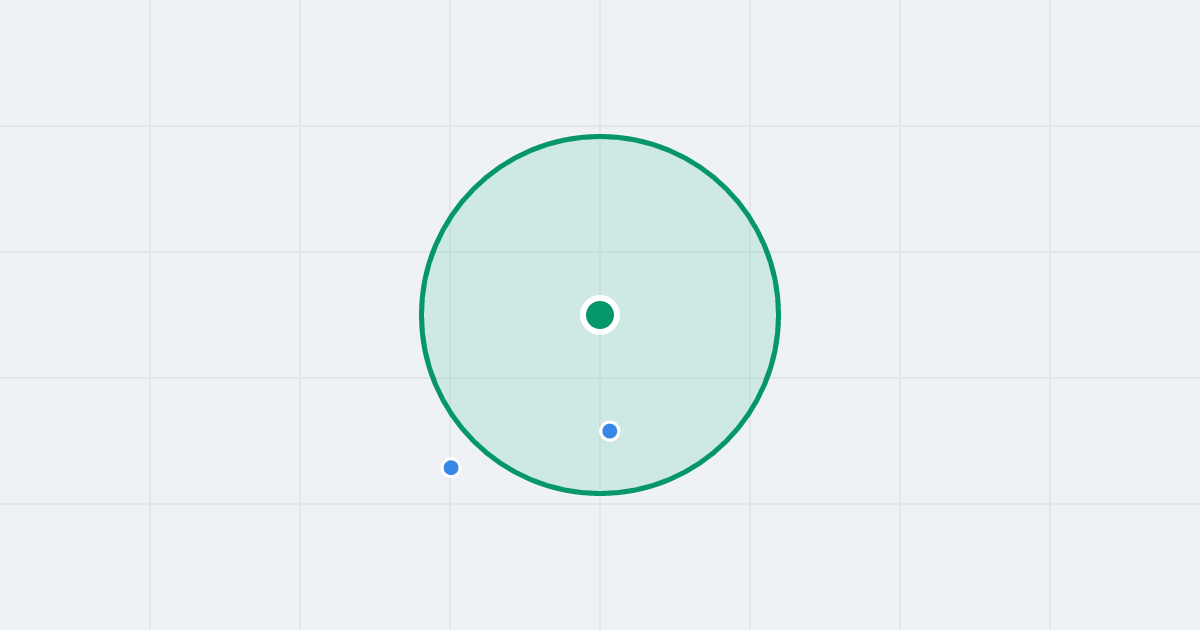The width and height of the screenshot is (1200, 630).
Task: Click the green center marker of the circle
Action: pyautogui.click(x=600, y=315)
